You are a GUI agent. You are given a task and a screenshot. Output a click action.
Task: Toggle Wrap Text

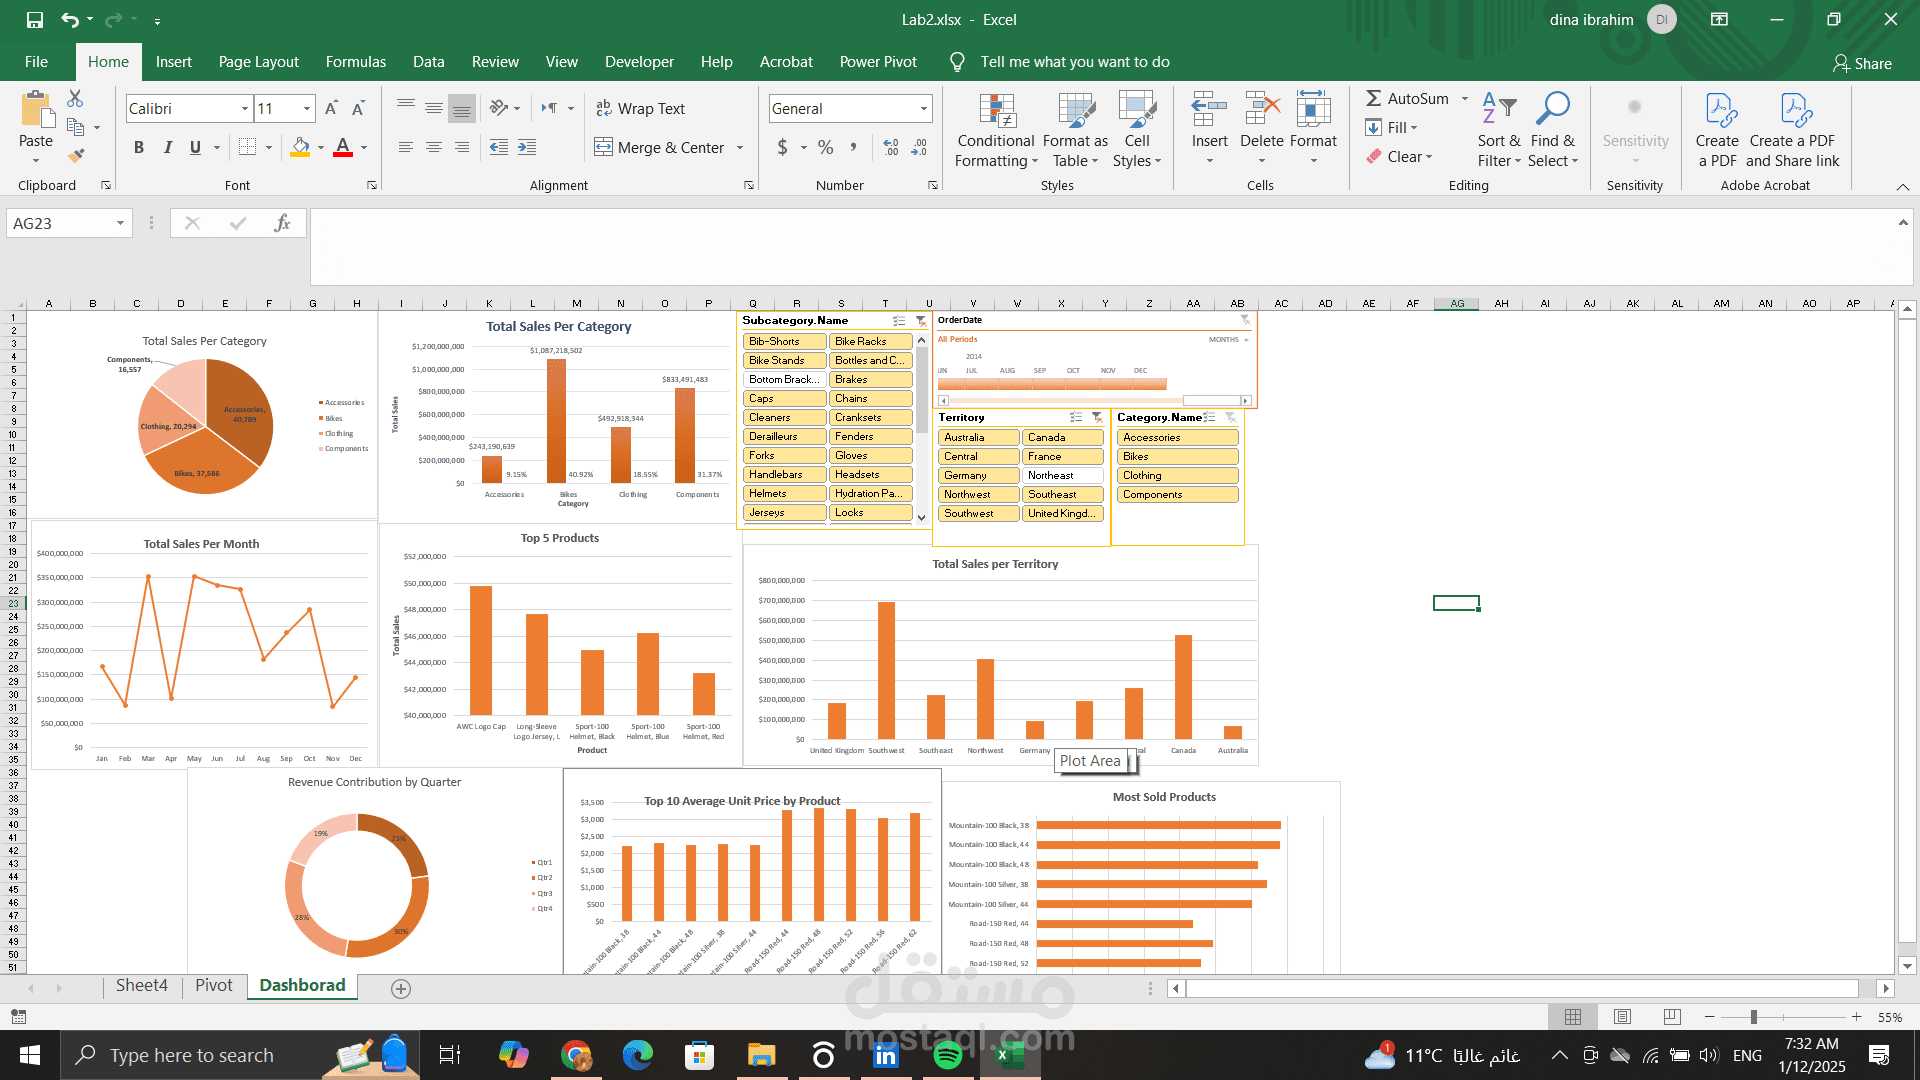coord(640,108)
